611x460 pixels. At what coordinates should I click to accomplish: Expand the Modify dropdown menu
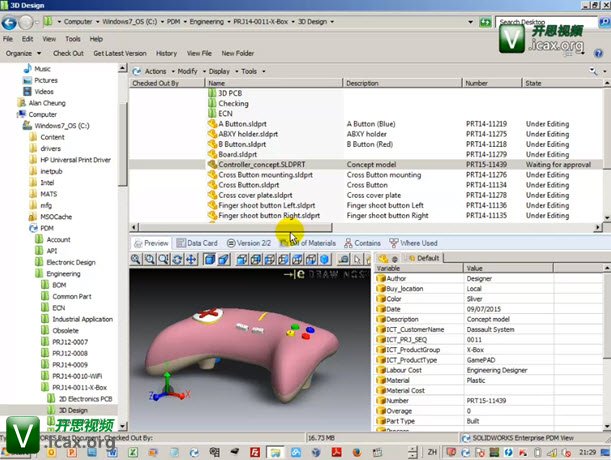(x=187, y=72)
